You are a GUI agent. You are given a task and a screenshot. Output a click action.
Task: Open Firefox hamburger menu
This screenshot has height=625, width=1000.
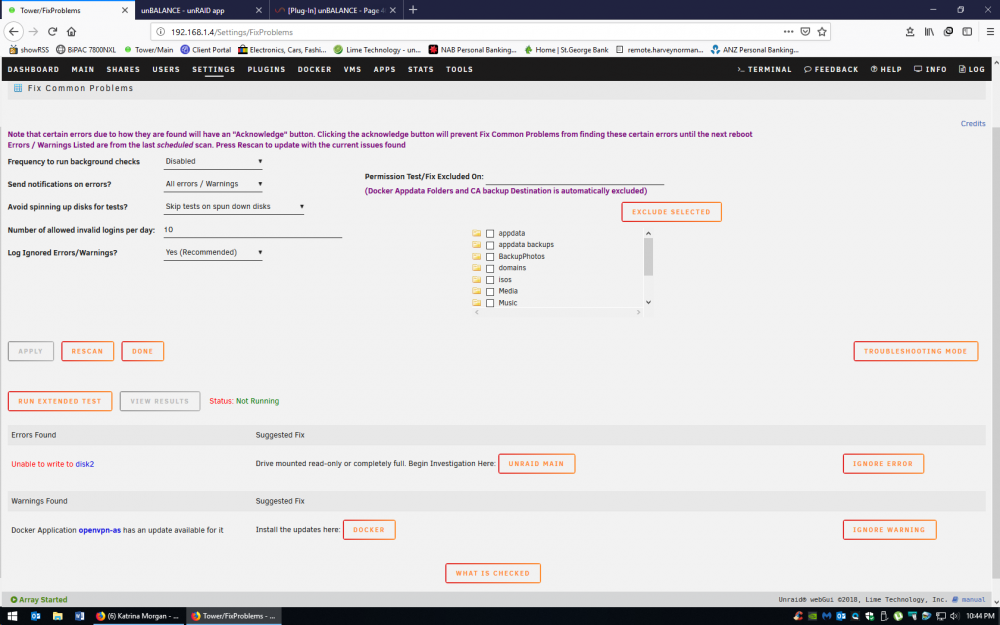[990, 31]
